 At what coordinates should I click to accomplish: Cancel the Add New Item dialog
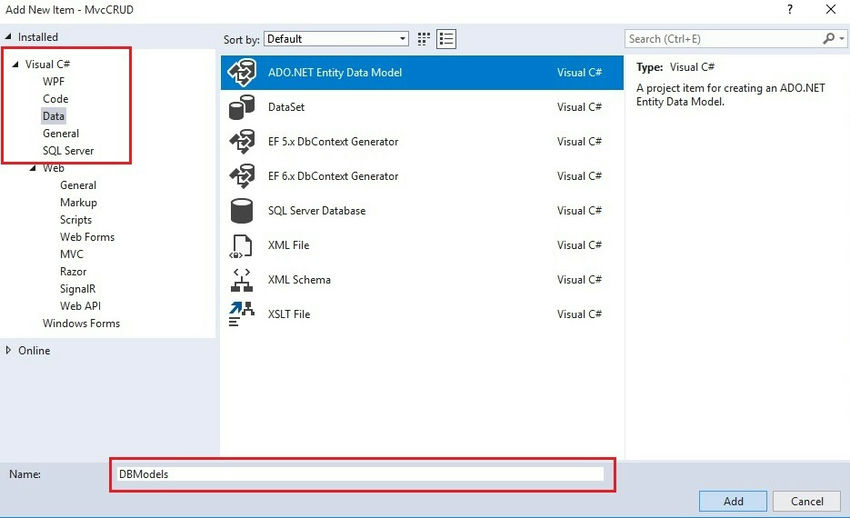pyautogui.click(x=807, y=501)
